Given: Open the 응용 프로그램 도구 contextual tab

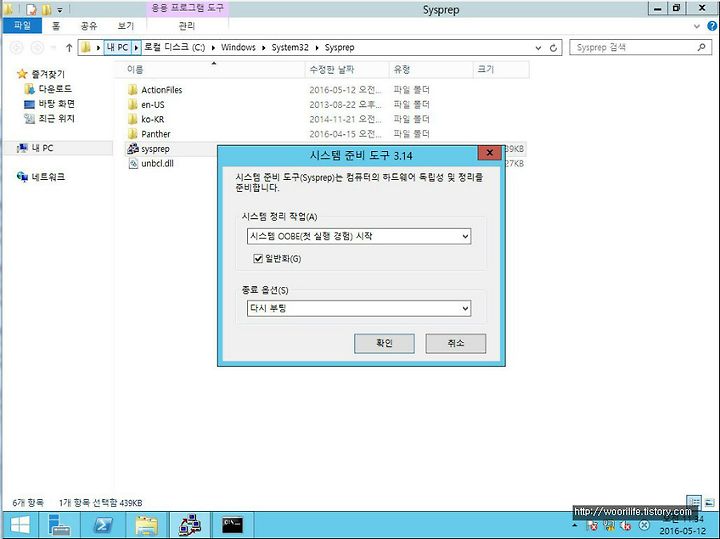Looking at the screenshot, I should (187, 9).
